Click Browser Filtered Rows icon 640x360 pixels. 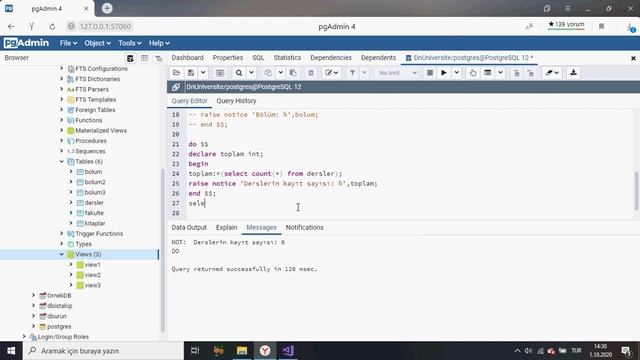coord(159,58)
